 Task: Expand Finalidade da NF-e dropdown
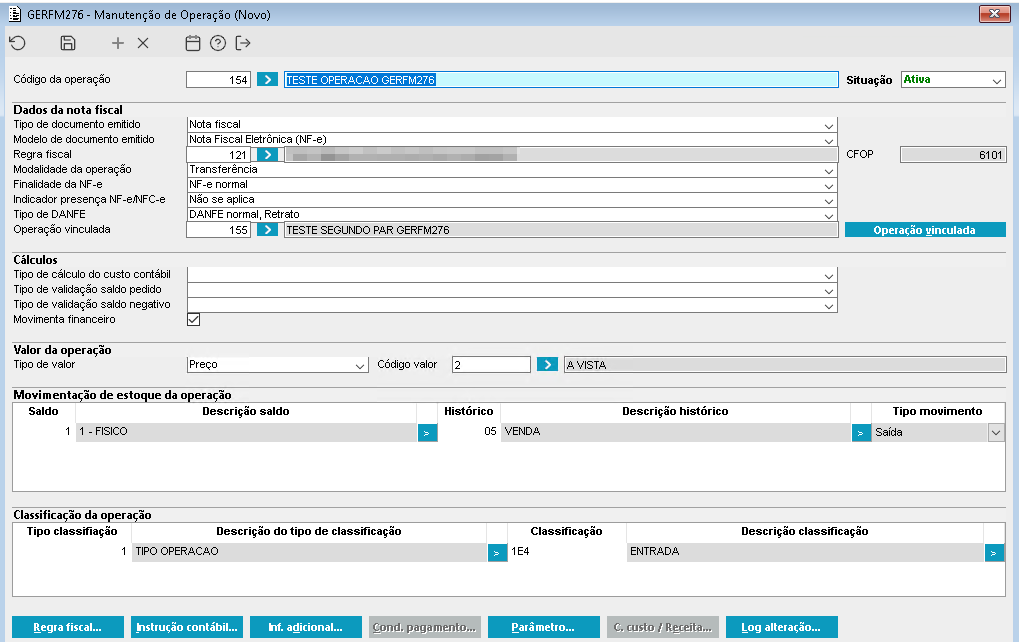[x=829, y=185]
